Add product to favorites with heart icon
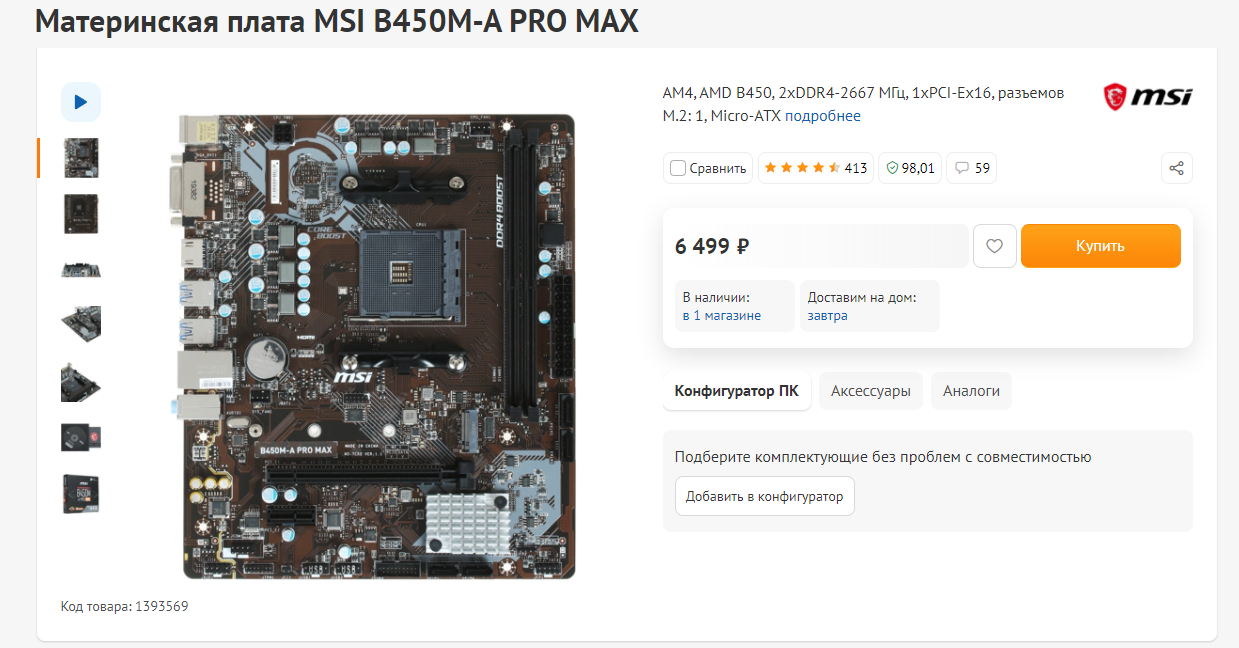Image resolution: width=1239 pixels, height=648 pixels. [994, 246]
